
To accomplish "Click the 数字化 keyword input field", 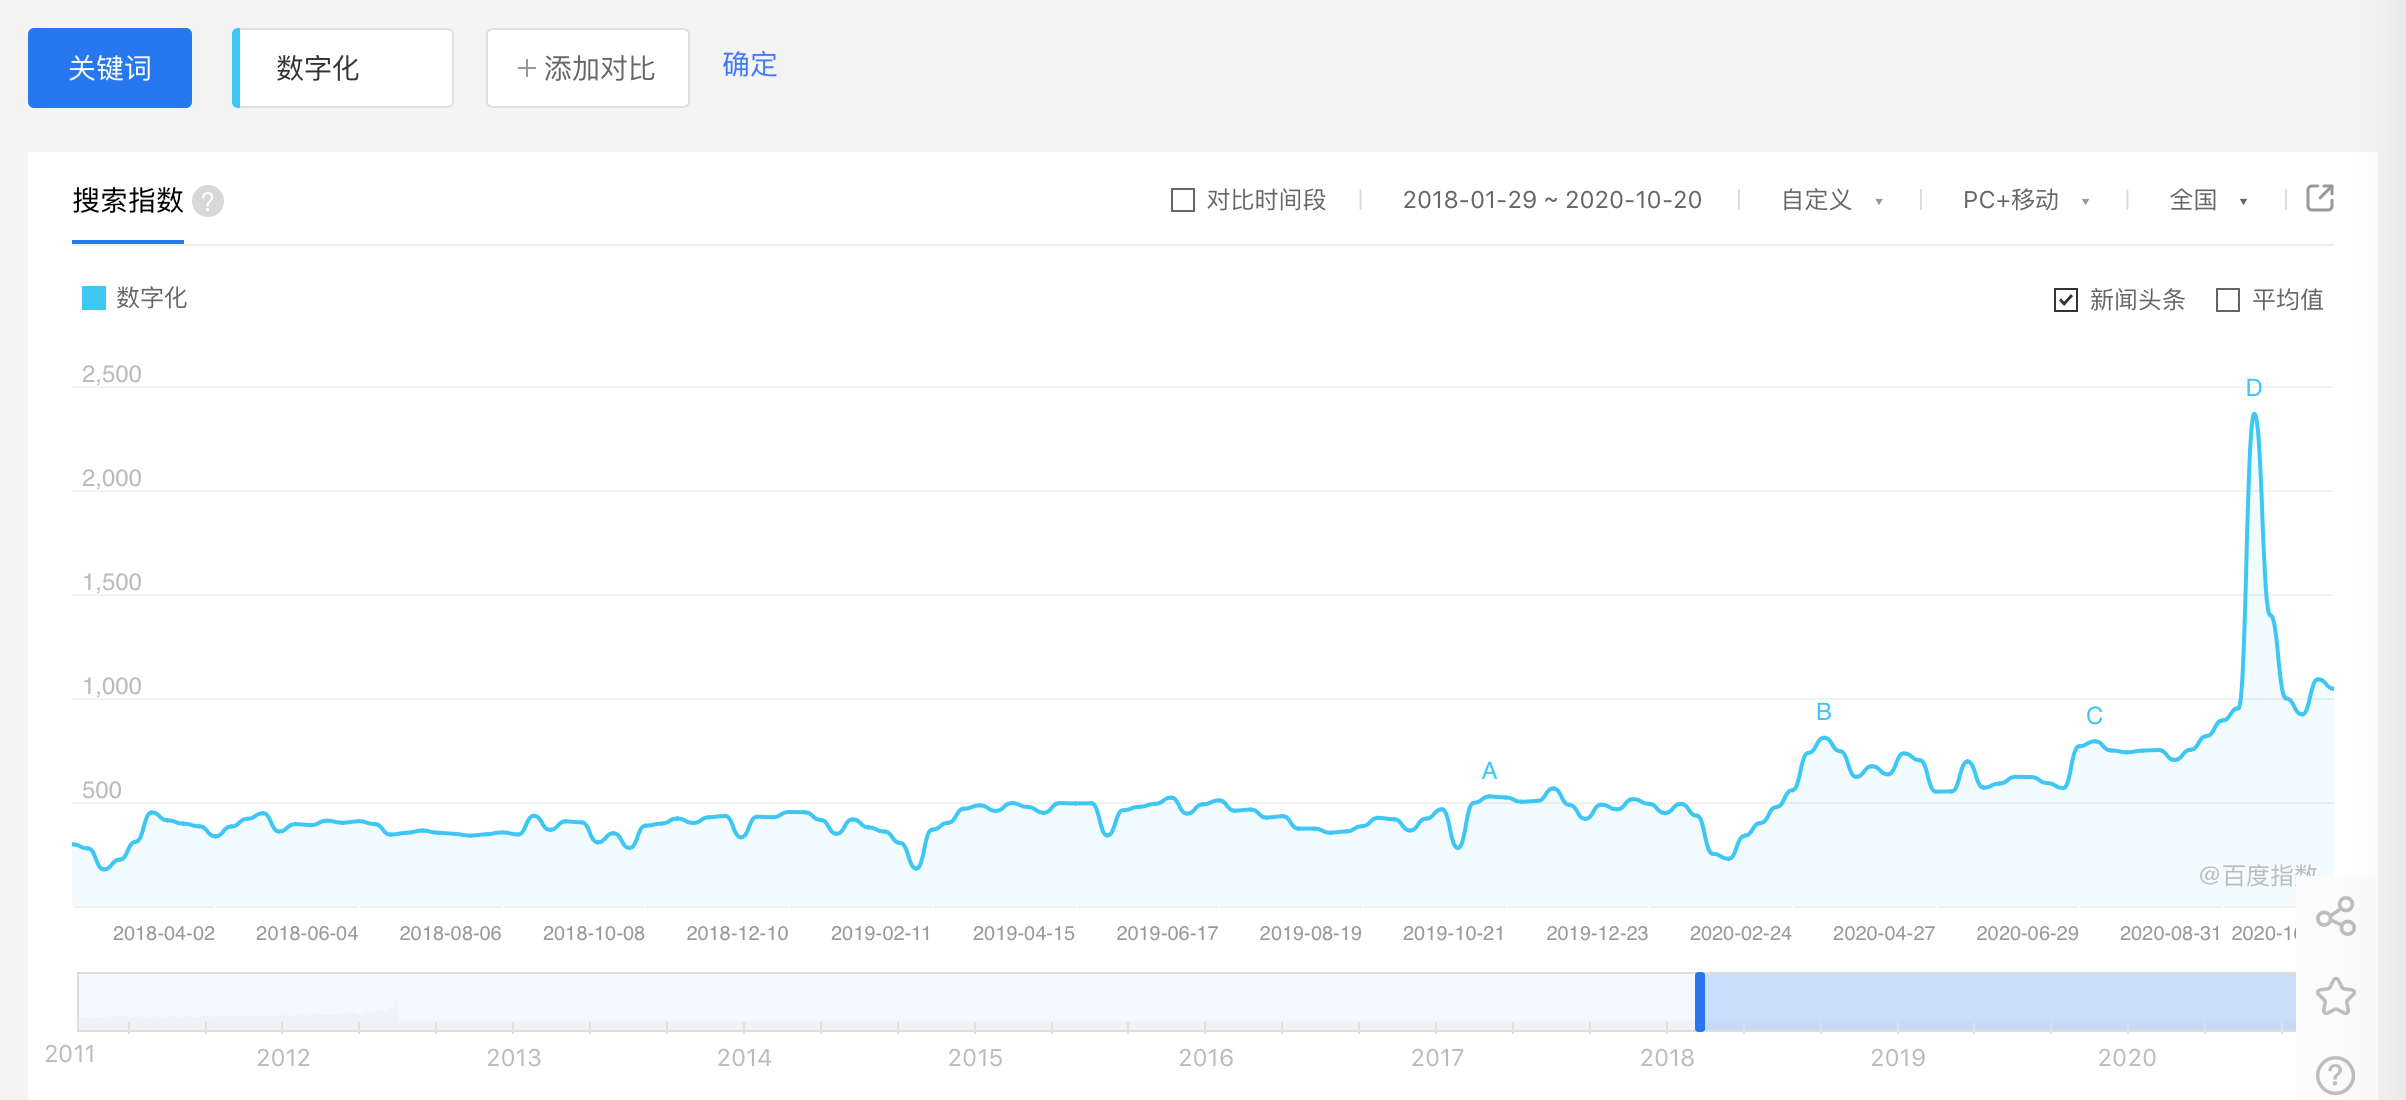I will click(x=344, y=68).
